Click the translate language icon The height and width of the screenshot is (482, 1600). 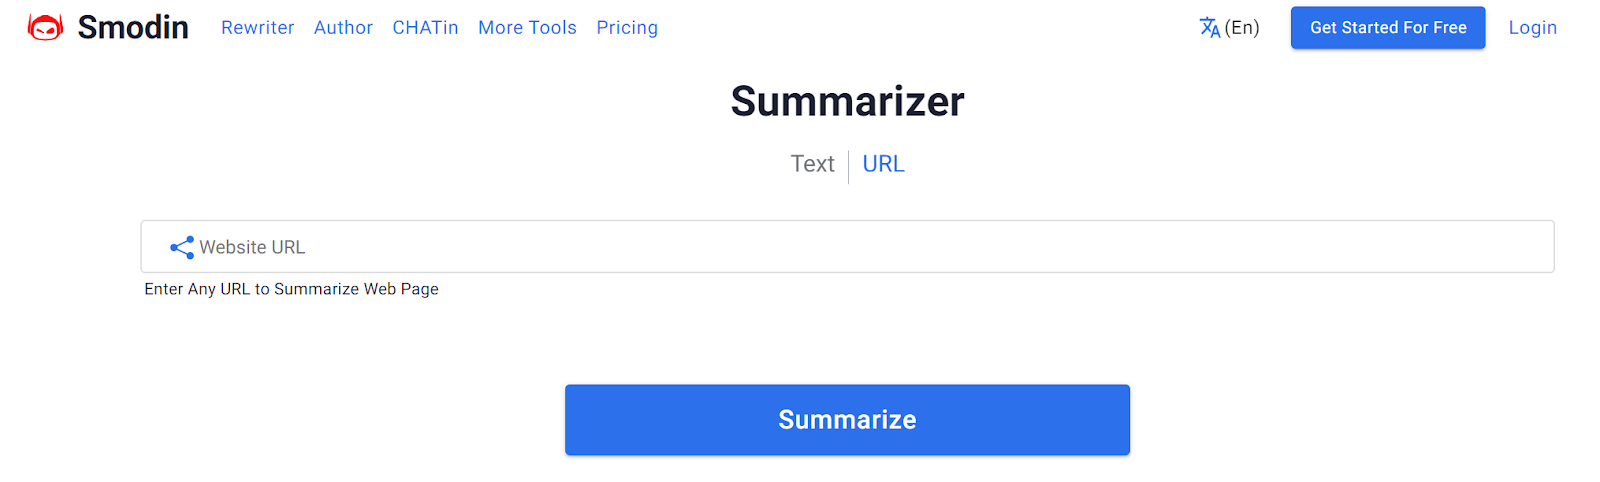(x=1210, y=28)
